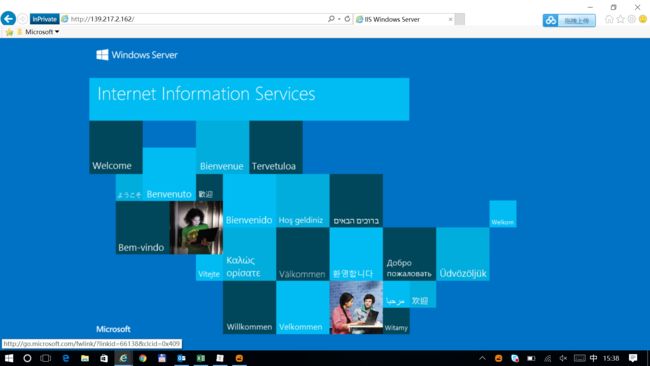Click the muted volume tray icon
650x366 pixels.
coord(563,358)
